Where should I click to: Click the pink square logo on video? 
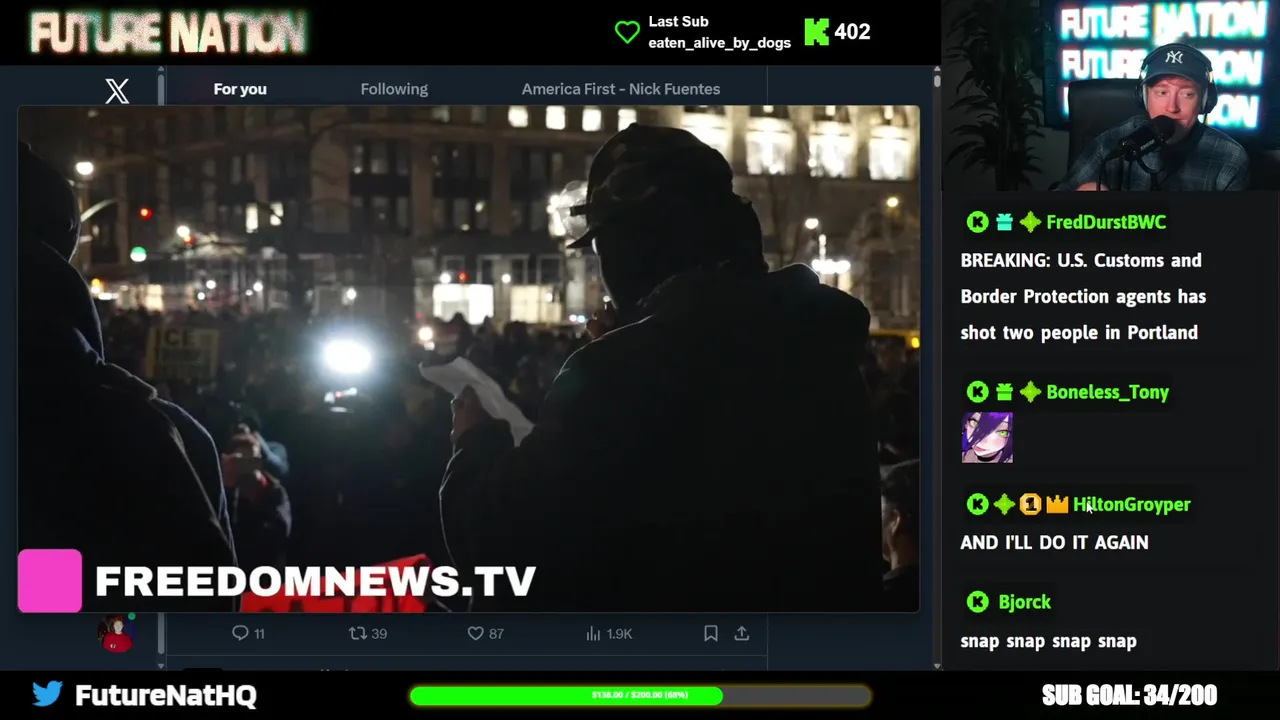(x=50, y=580)
